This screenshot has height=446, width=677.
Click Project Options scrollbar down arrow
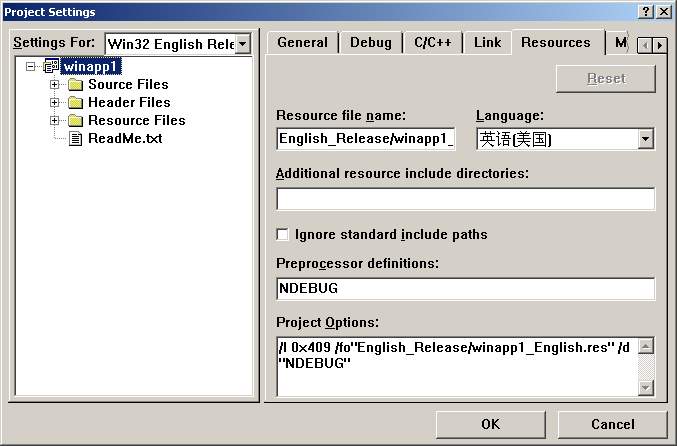(x=646, y=388)
